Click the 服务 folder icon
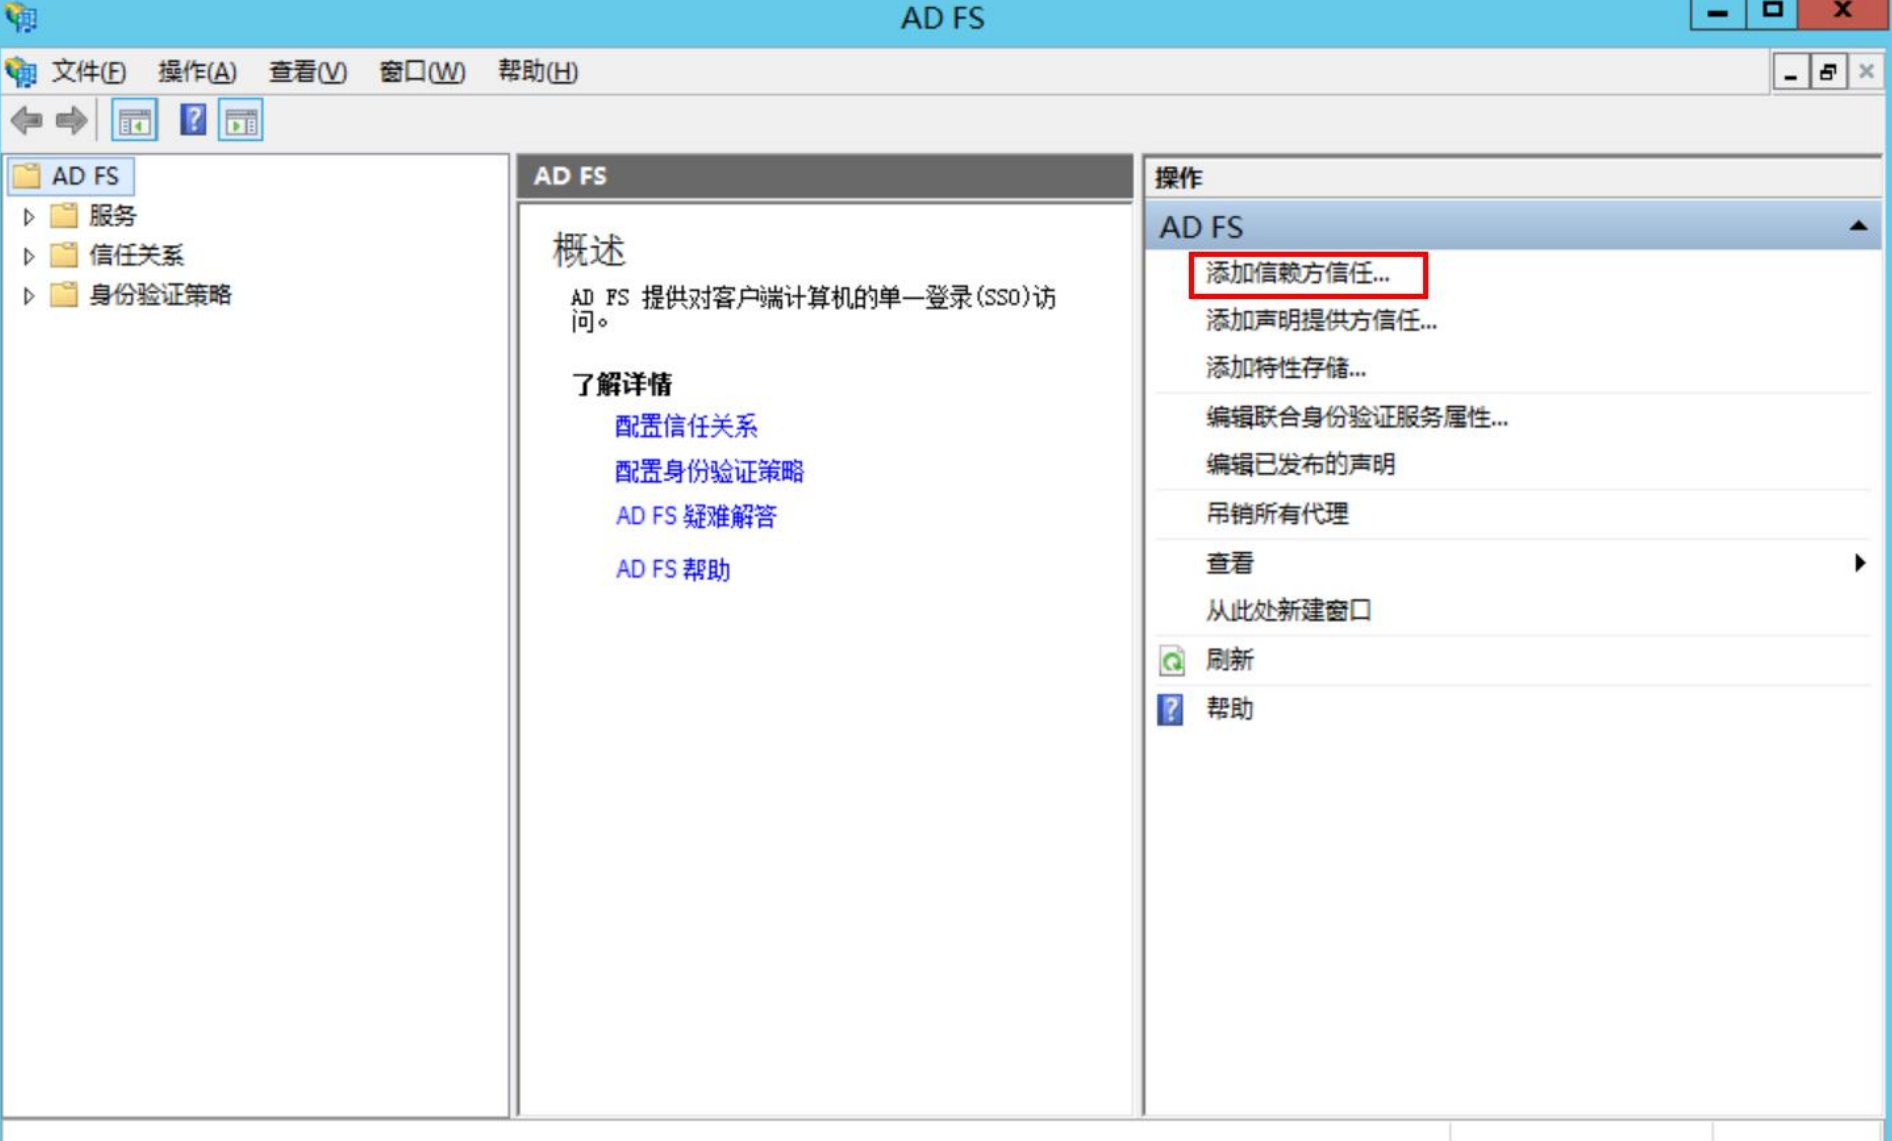 [x=64, y=215]
